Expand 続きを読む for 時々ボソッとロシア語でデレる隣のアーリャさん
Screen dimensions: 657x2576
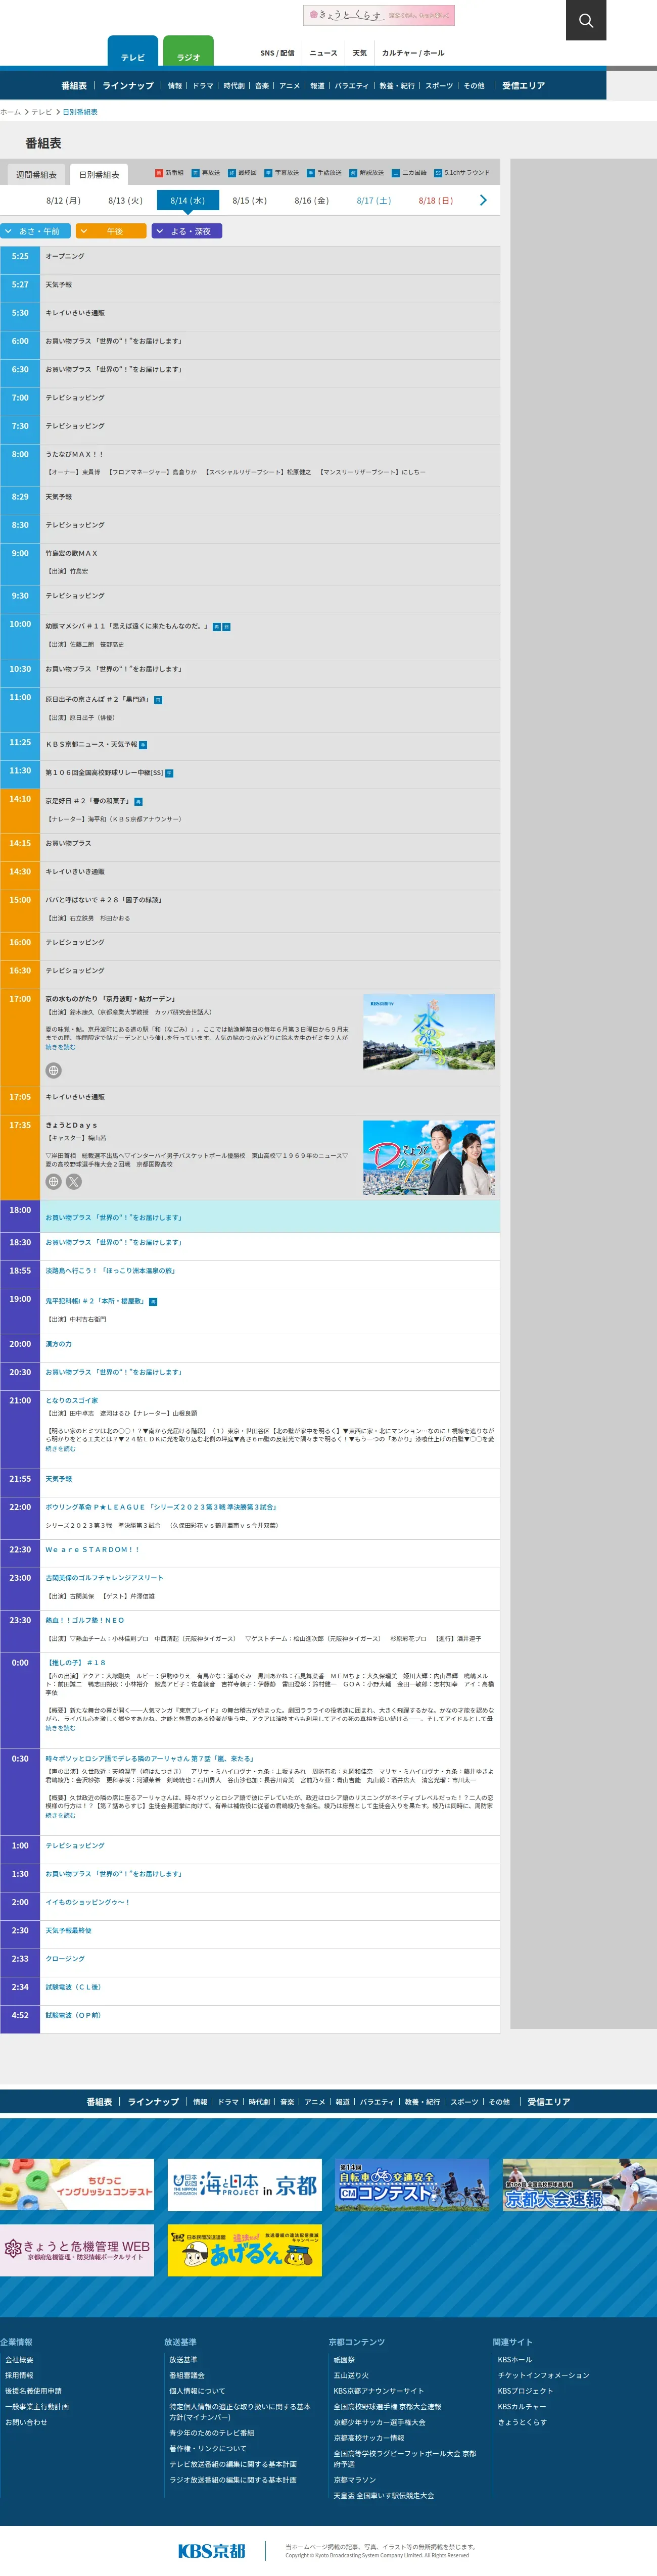60,1815
